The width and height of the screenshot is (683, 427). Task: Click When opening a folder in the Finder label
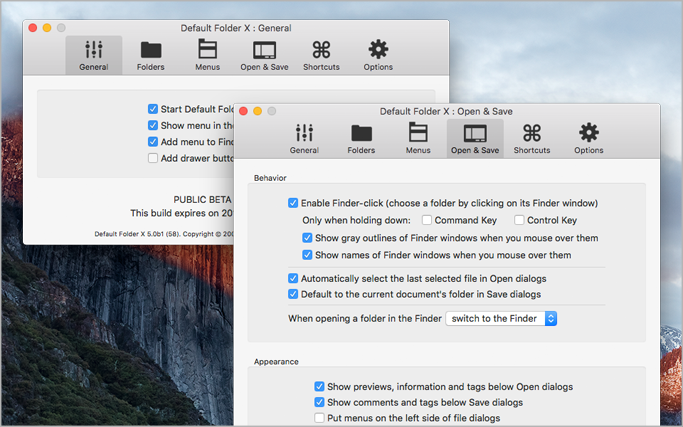click(365, 319)
